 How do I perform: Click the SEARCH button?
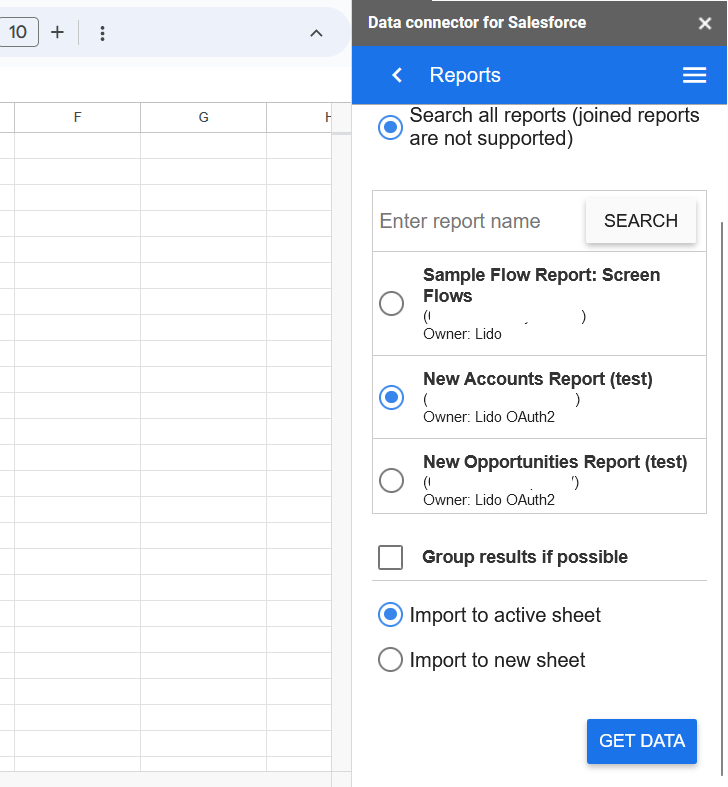(x=641, y=221)
